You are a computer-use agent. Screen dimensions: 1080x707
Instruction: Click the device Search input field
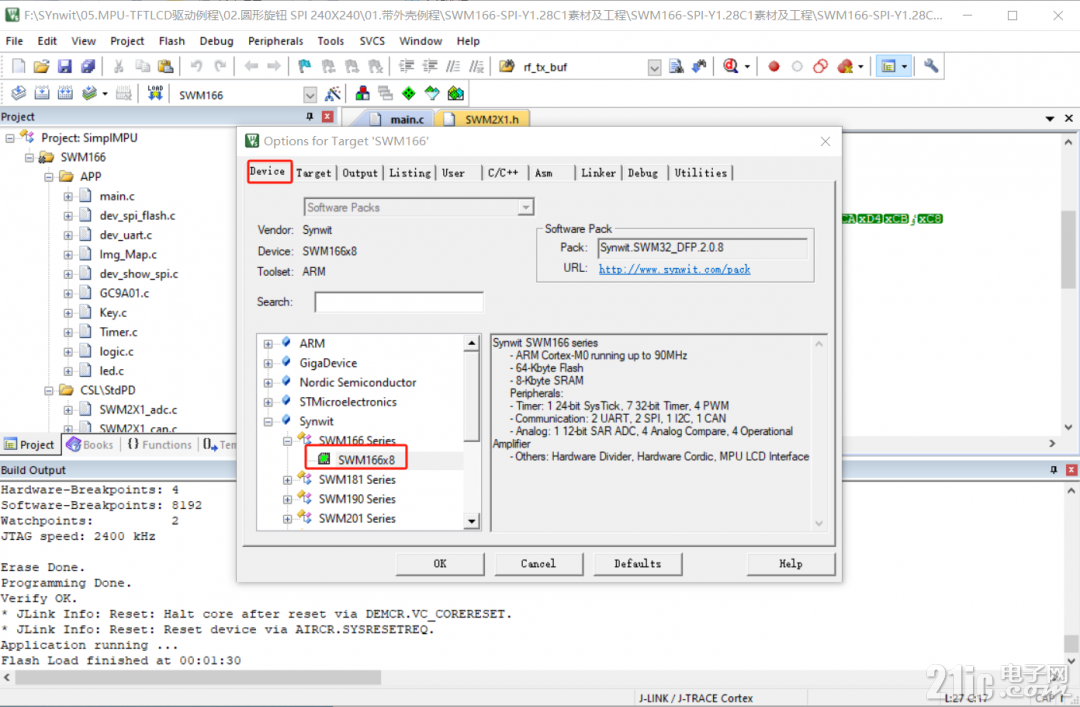[399, 302]
